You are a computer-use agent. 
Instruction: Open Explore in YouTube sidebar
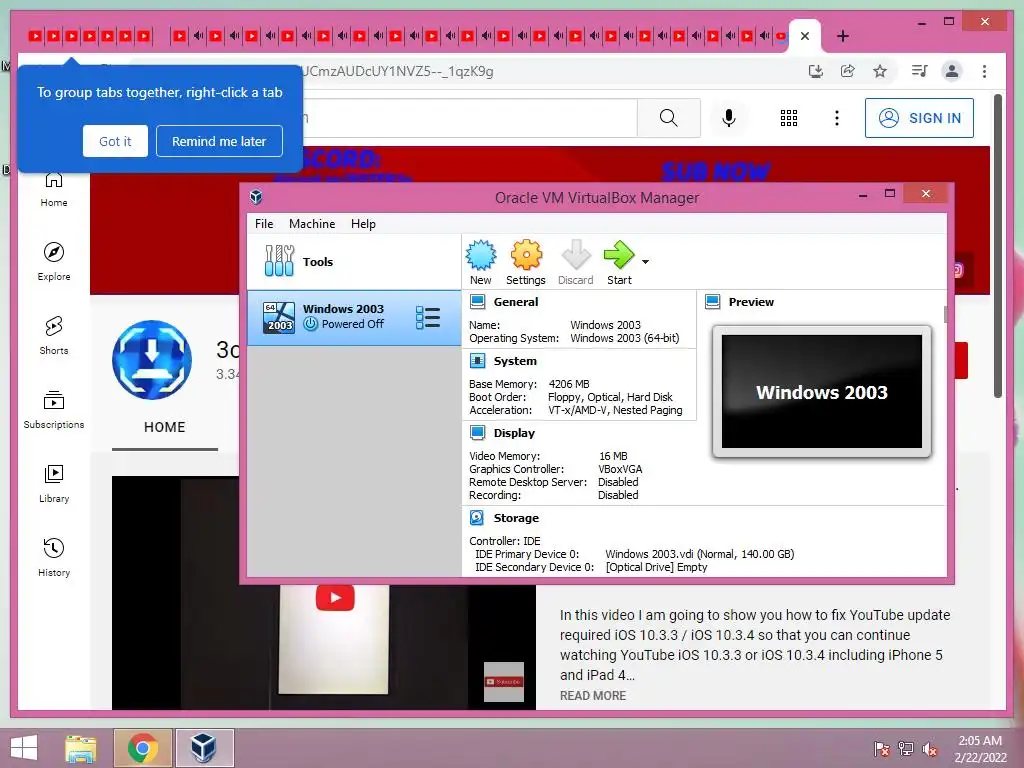54,262
